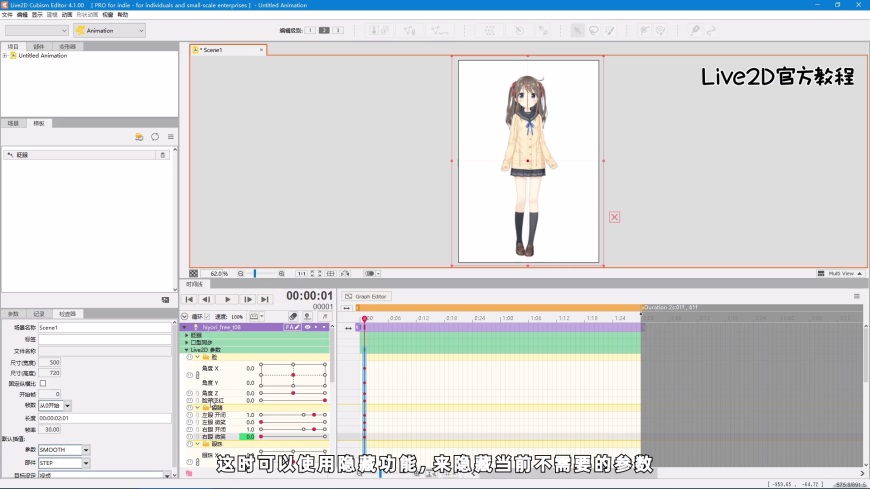Open the Multi View options

point(840,274)
